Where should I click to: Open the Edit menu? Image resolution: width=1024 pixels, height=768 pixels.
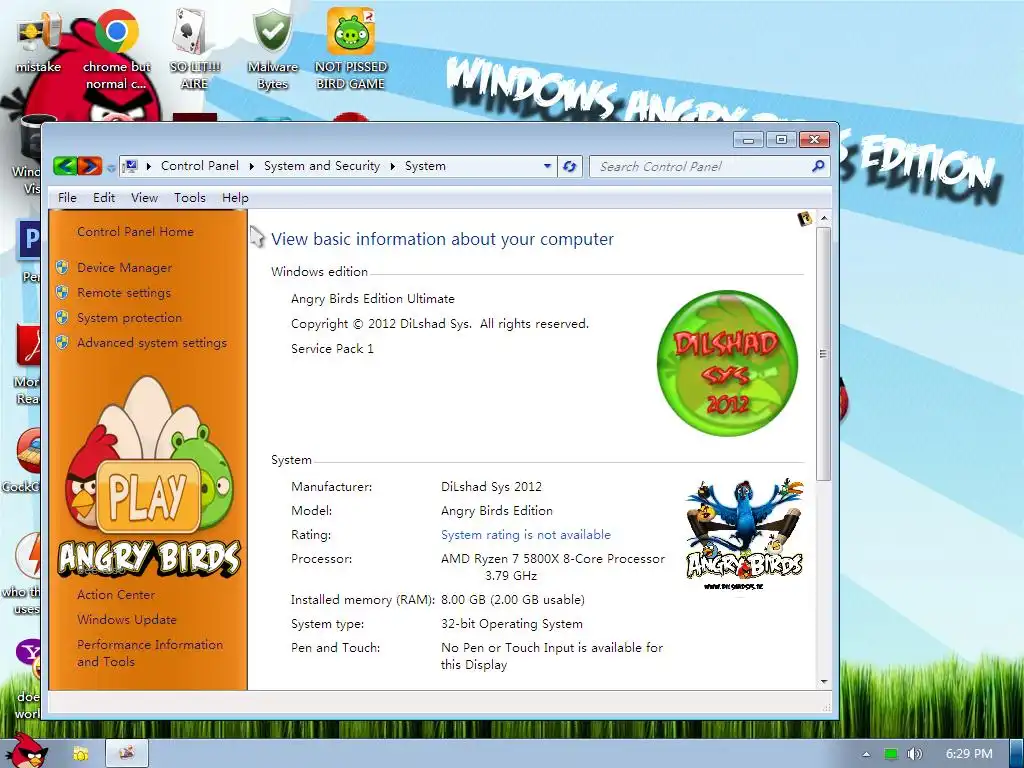tap(104, 198)
